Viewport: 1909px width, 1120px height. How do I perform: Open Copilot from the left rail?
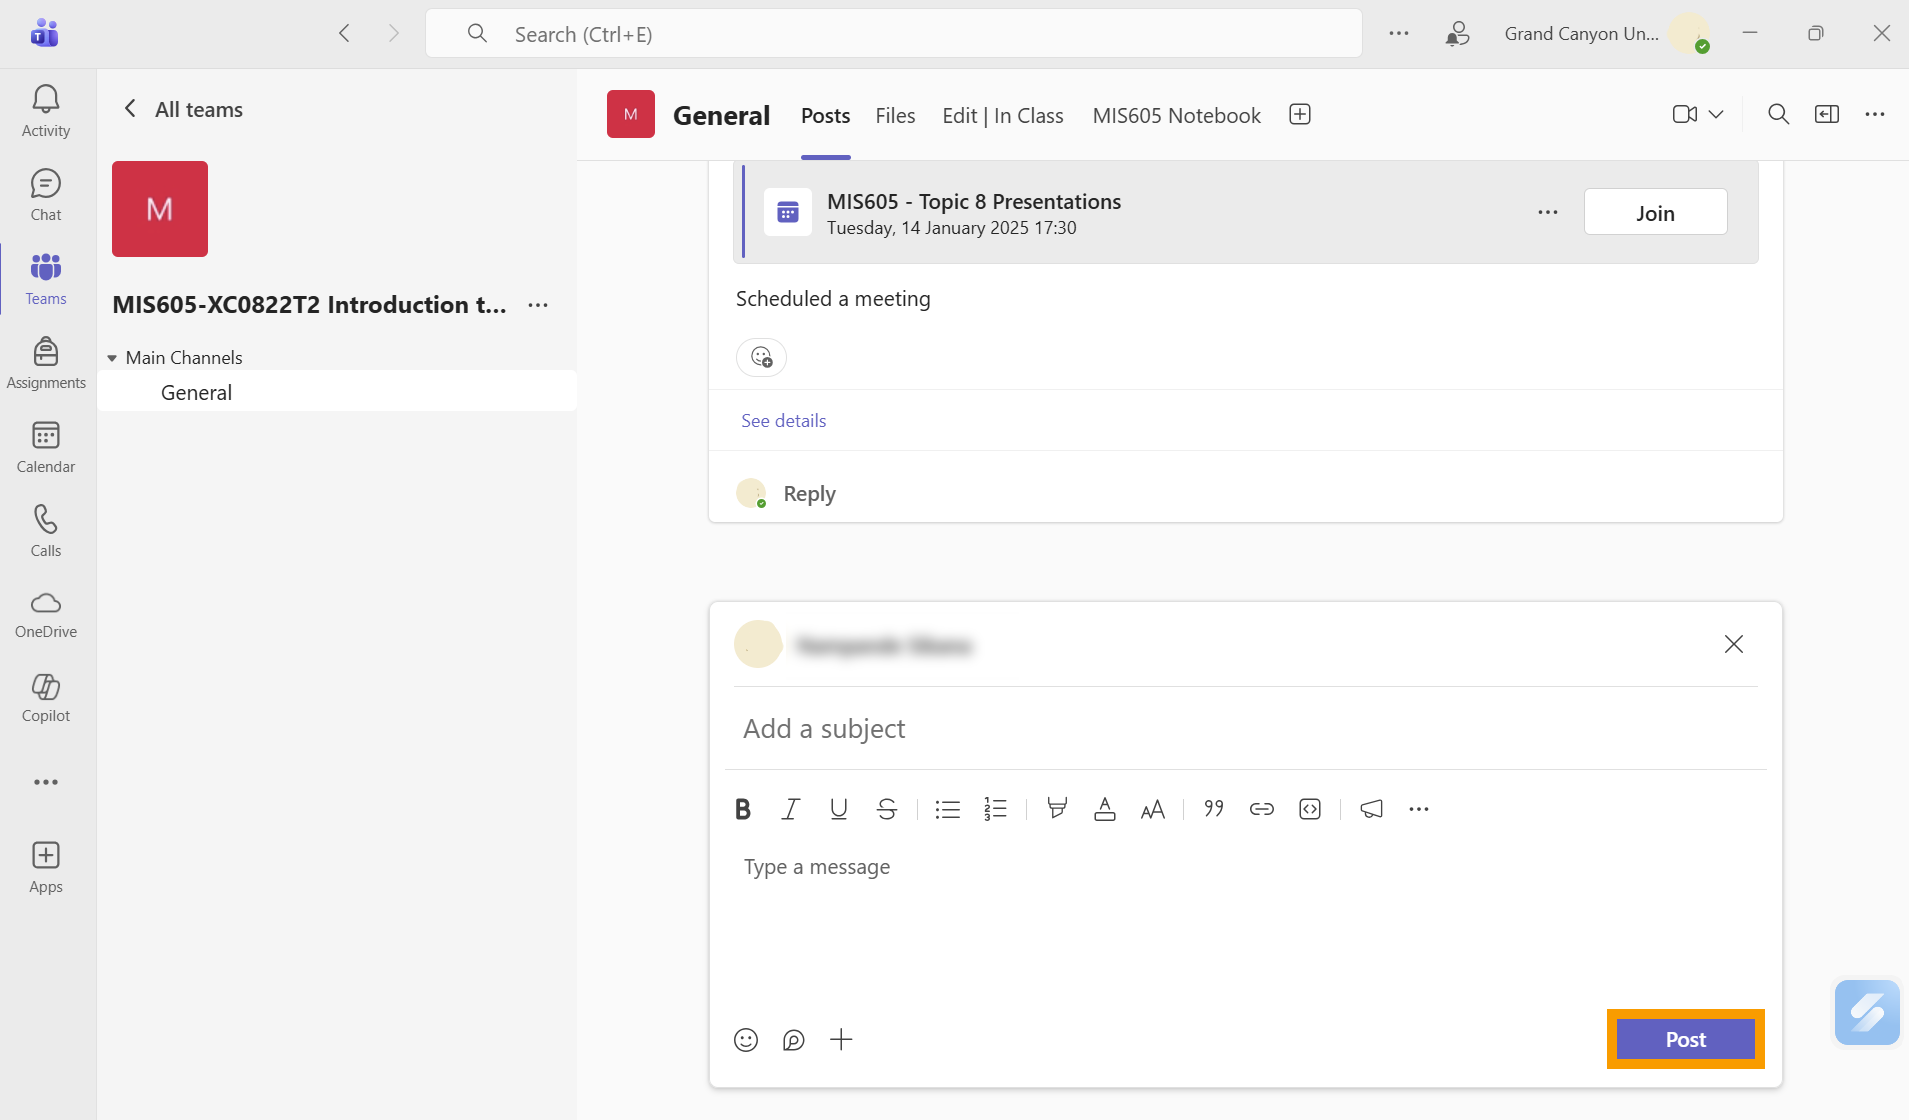46,696
